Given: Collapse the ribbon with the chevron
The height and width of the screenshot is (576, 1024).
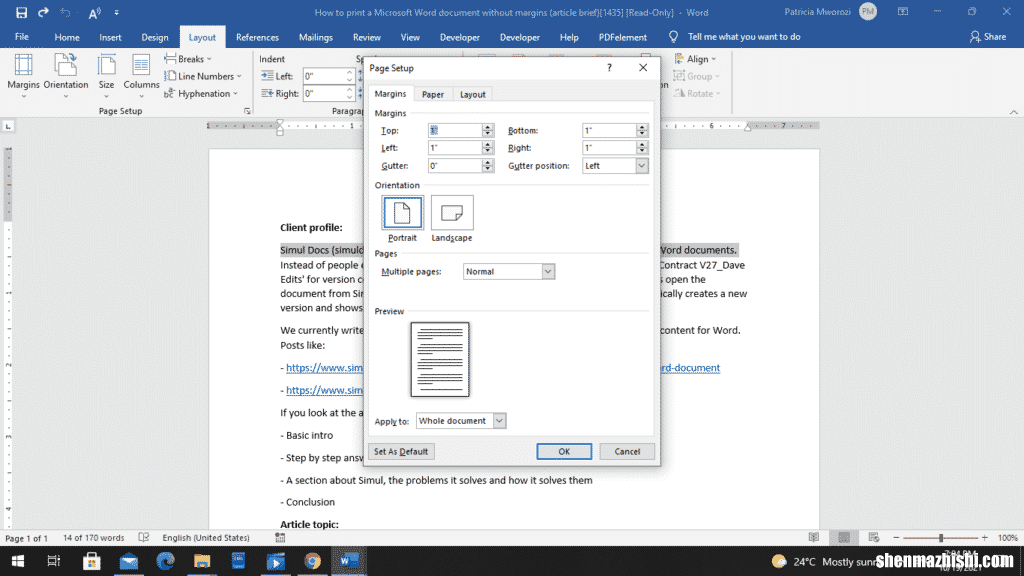Looking at the screenshot, I should pos(1014,112).
